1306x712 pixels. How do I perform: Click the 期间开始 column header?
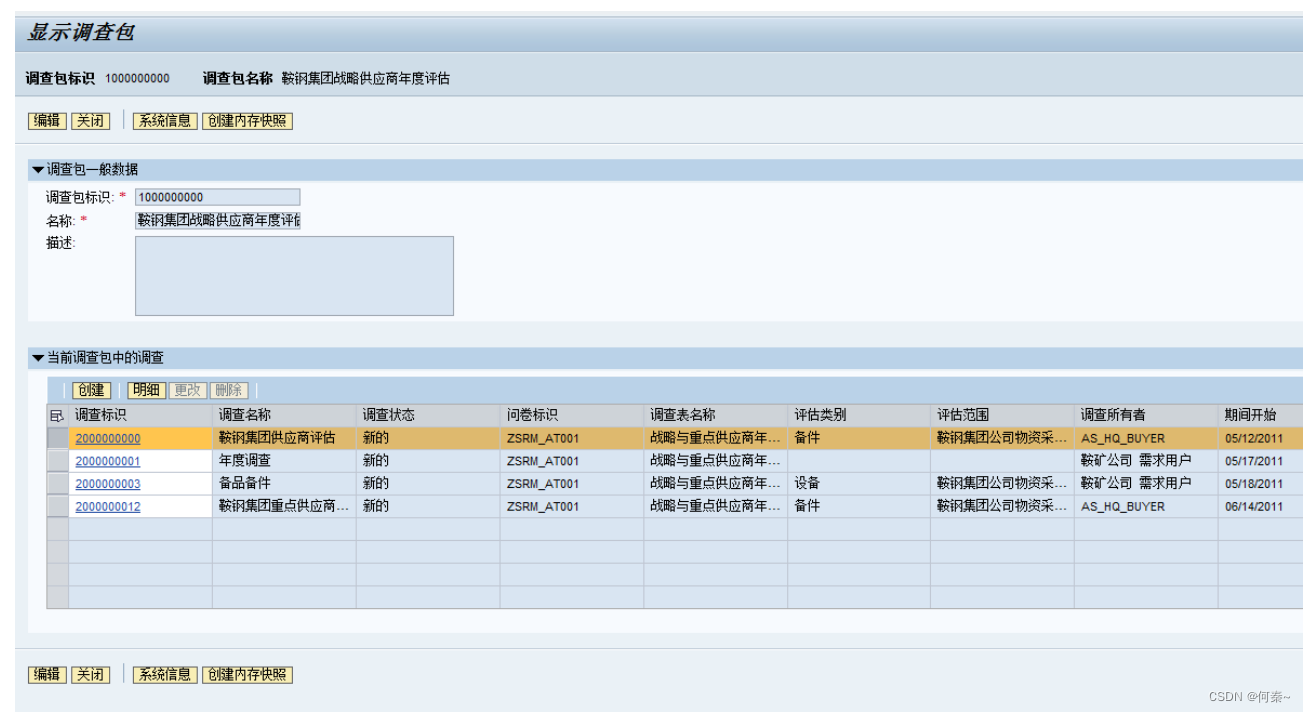coord(1261,415)
